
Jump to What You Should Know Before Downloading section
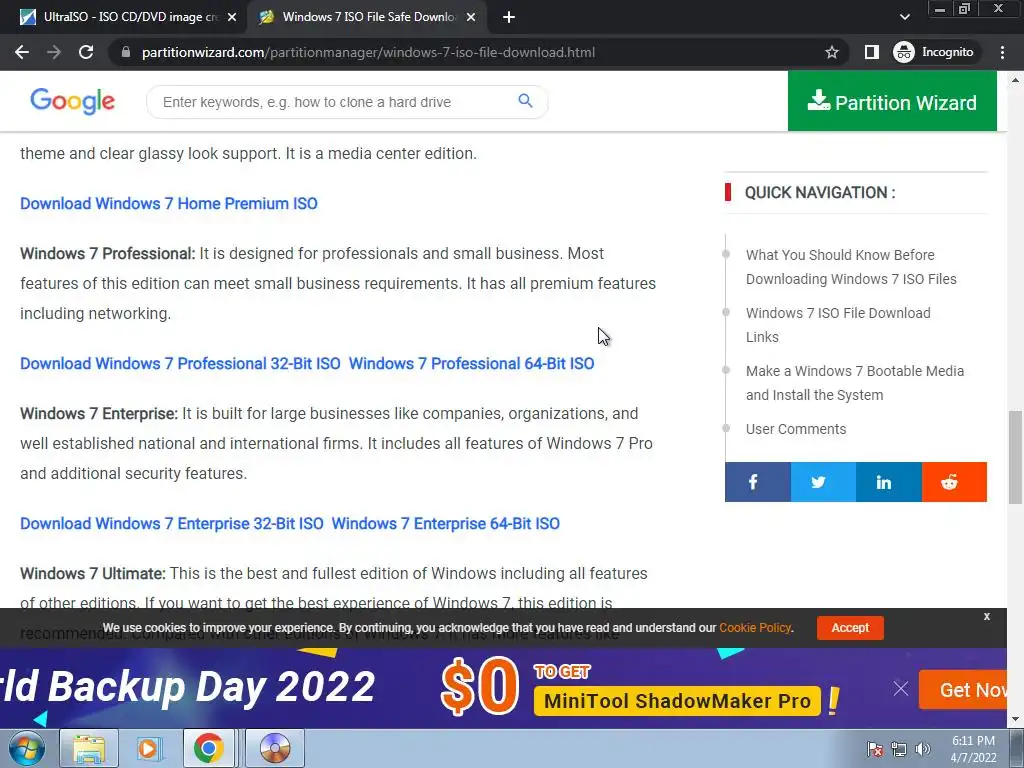point(851,267)
